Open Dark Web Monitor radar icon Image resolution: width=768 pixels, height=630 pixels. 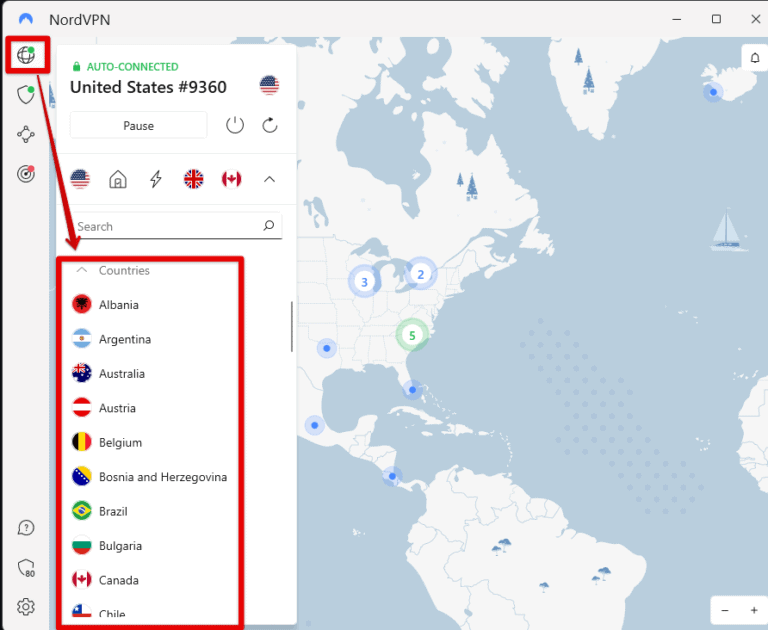[x=26, y=173]
